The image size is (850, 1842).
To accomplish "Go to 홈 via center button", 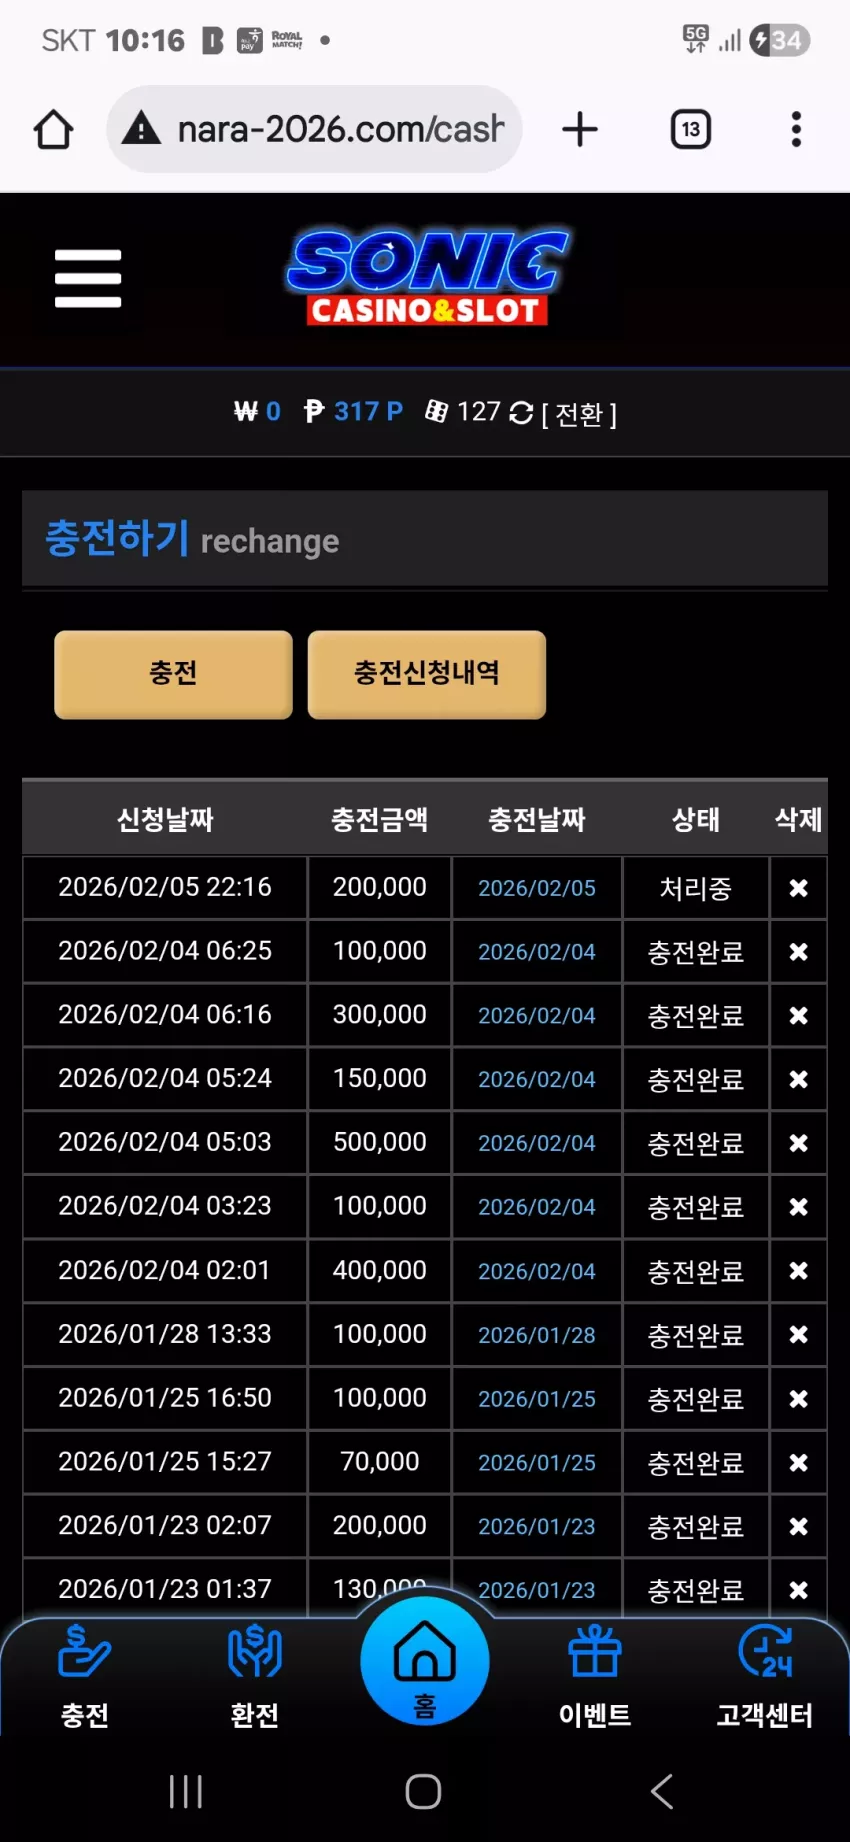I will click(x=425, y=1661).
